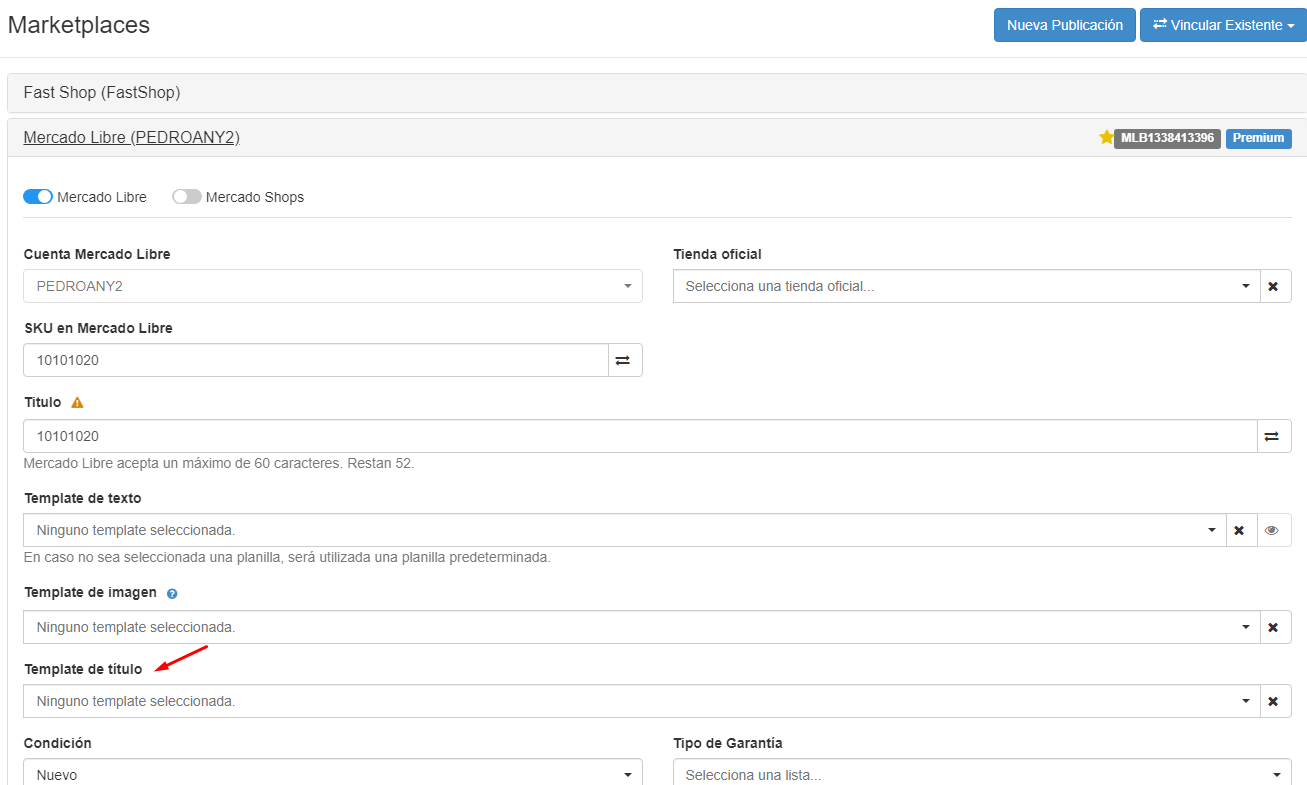Click the Nueva Publicación button

point(1065,25)
